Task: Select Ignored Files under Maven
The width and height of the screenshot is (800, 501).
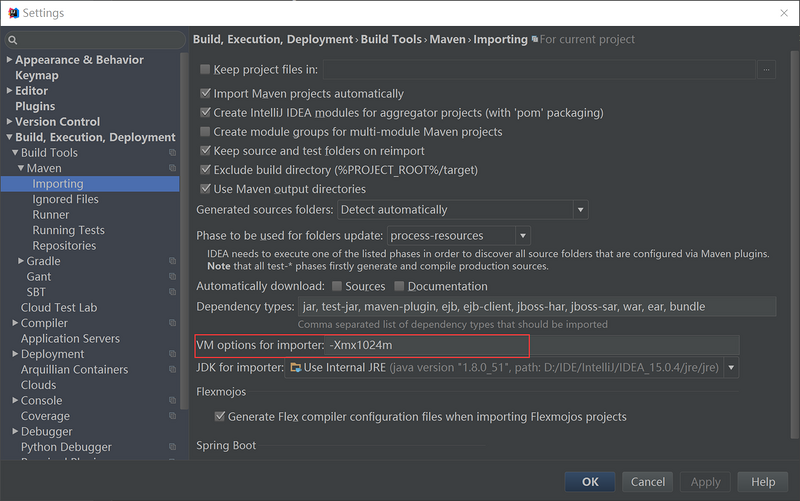Action: point(65,199)
